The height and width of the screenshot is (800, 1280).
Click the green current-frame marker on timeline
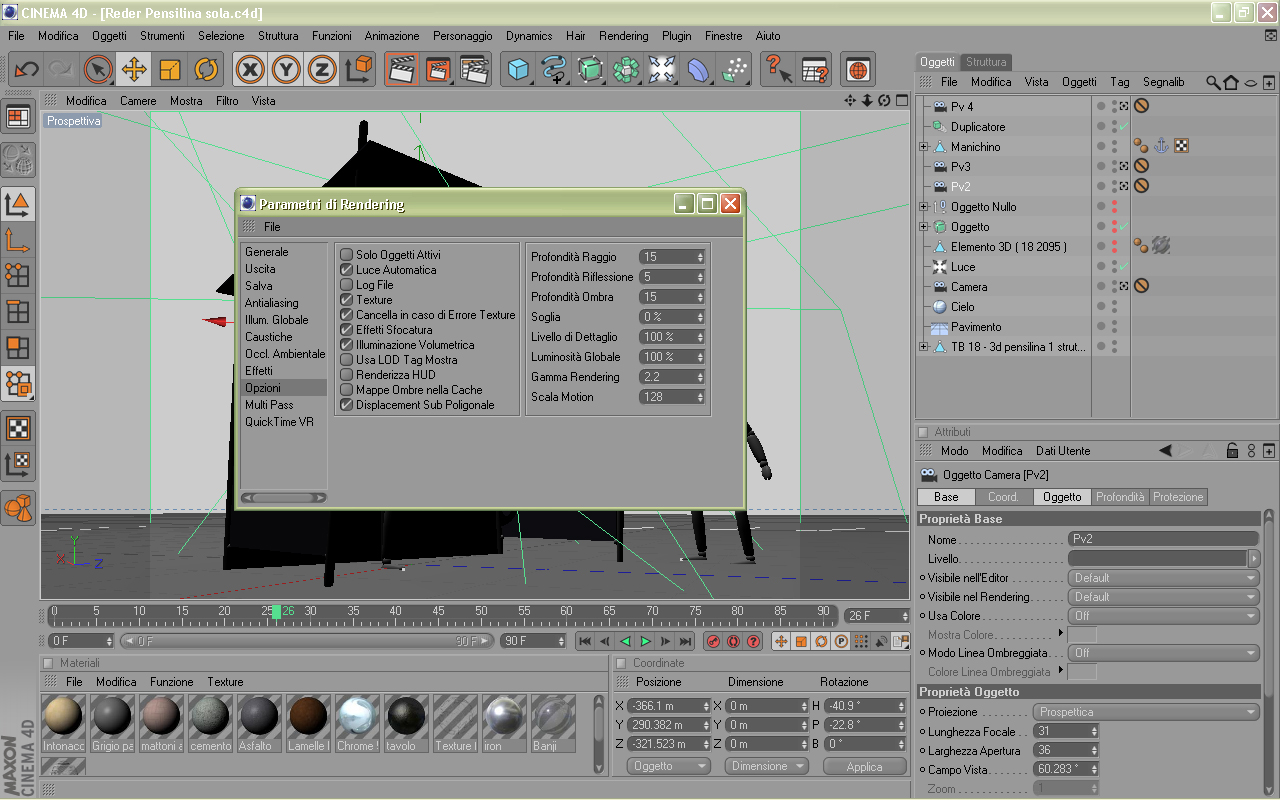pyautogui.click(x=276, y=612)
